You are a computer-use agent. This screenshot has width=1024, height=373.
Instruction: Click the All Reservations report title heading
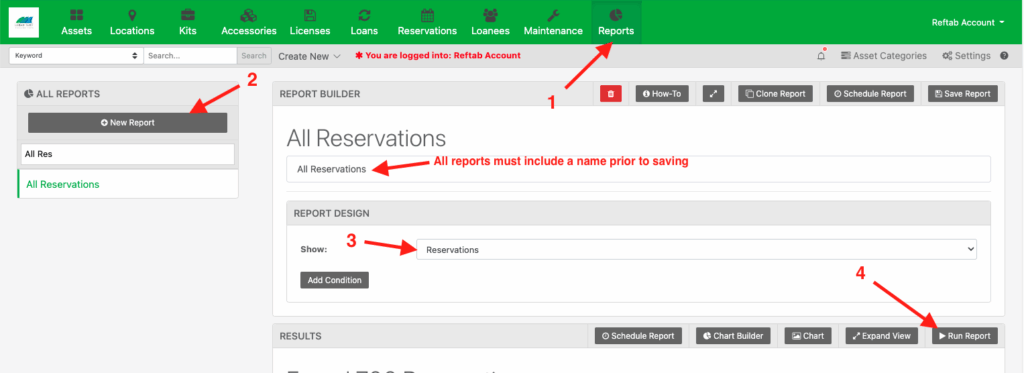(366, 138)
